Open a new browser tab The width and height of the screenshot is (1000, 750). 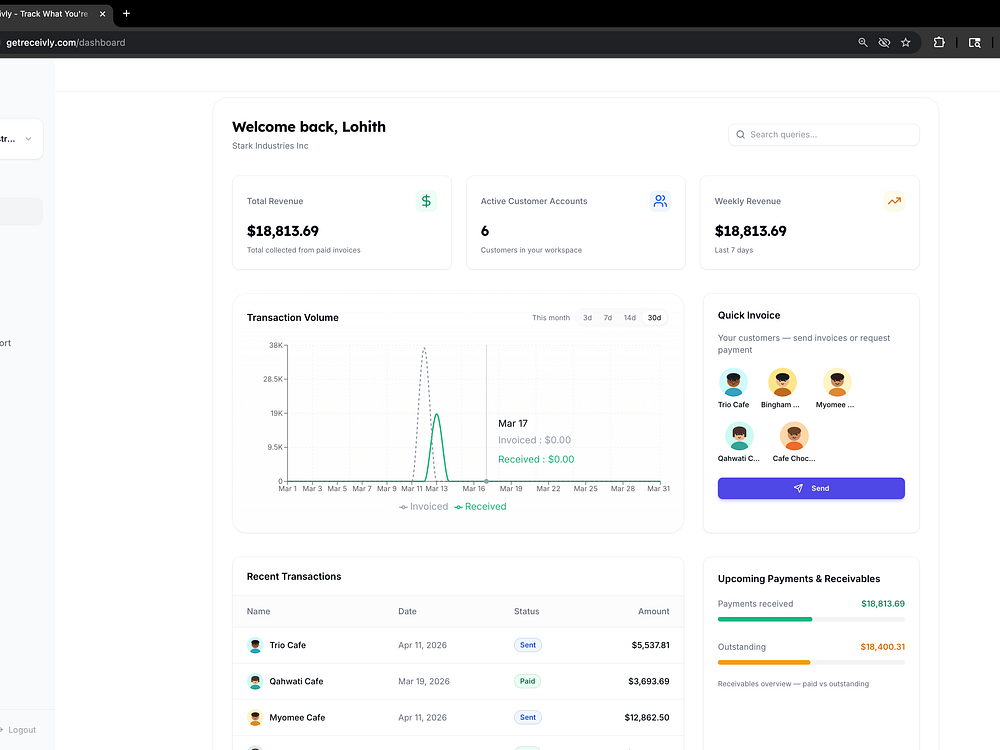click(x=126, y=13)
